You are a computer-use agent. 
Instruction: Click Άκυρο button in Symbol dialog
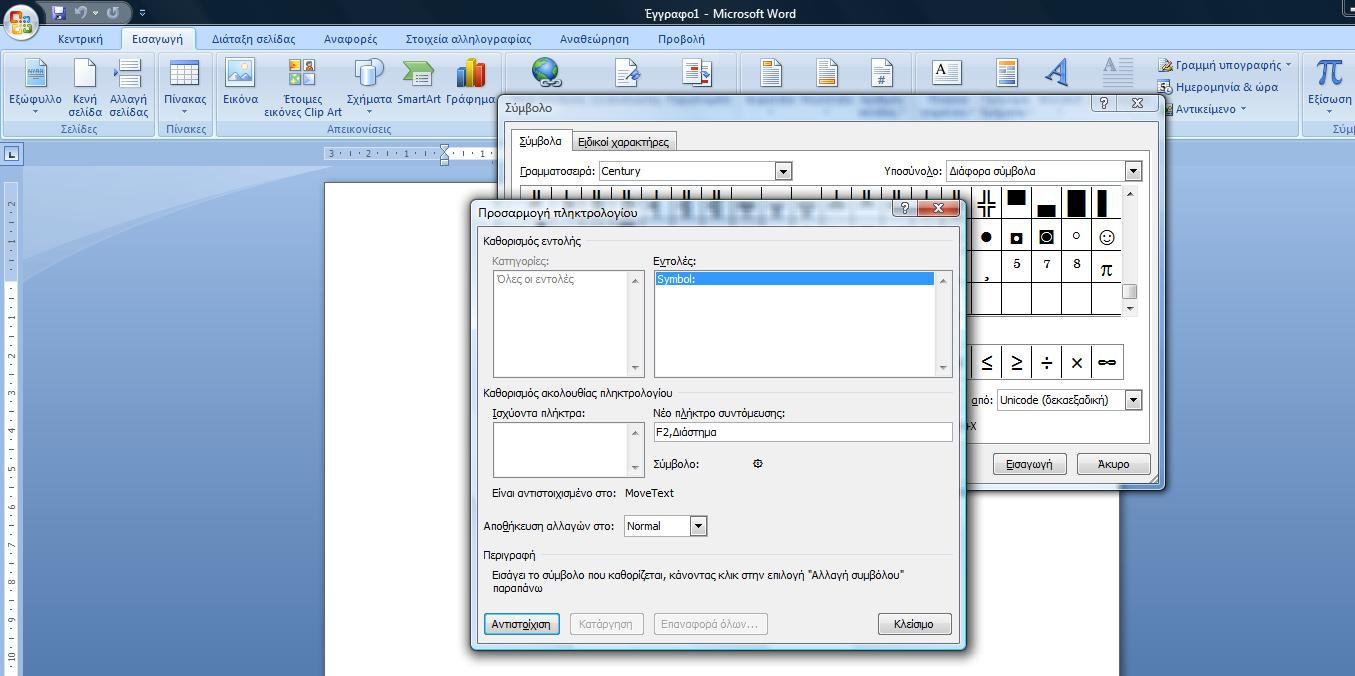click(1113, 464)
